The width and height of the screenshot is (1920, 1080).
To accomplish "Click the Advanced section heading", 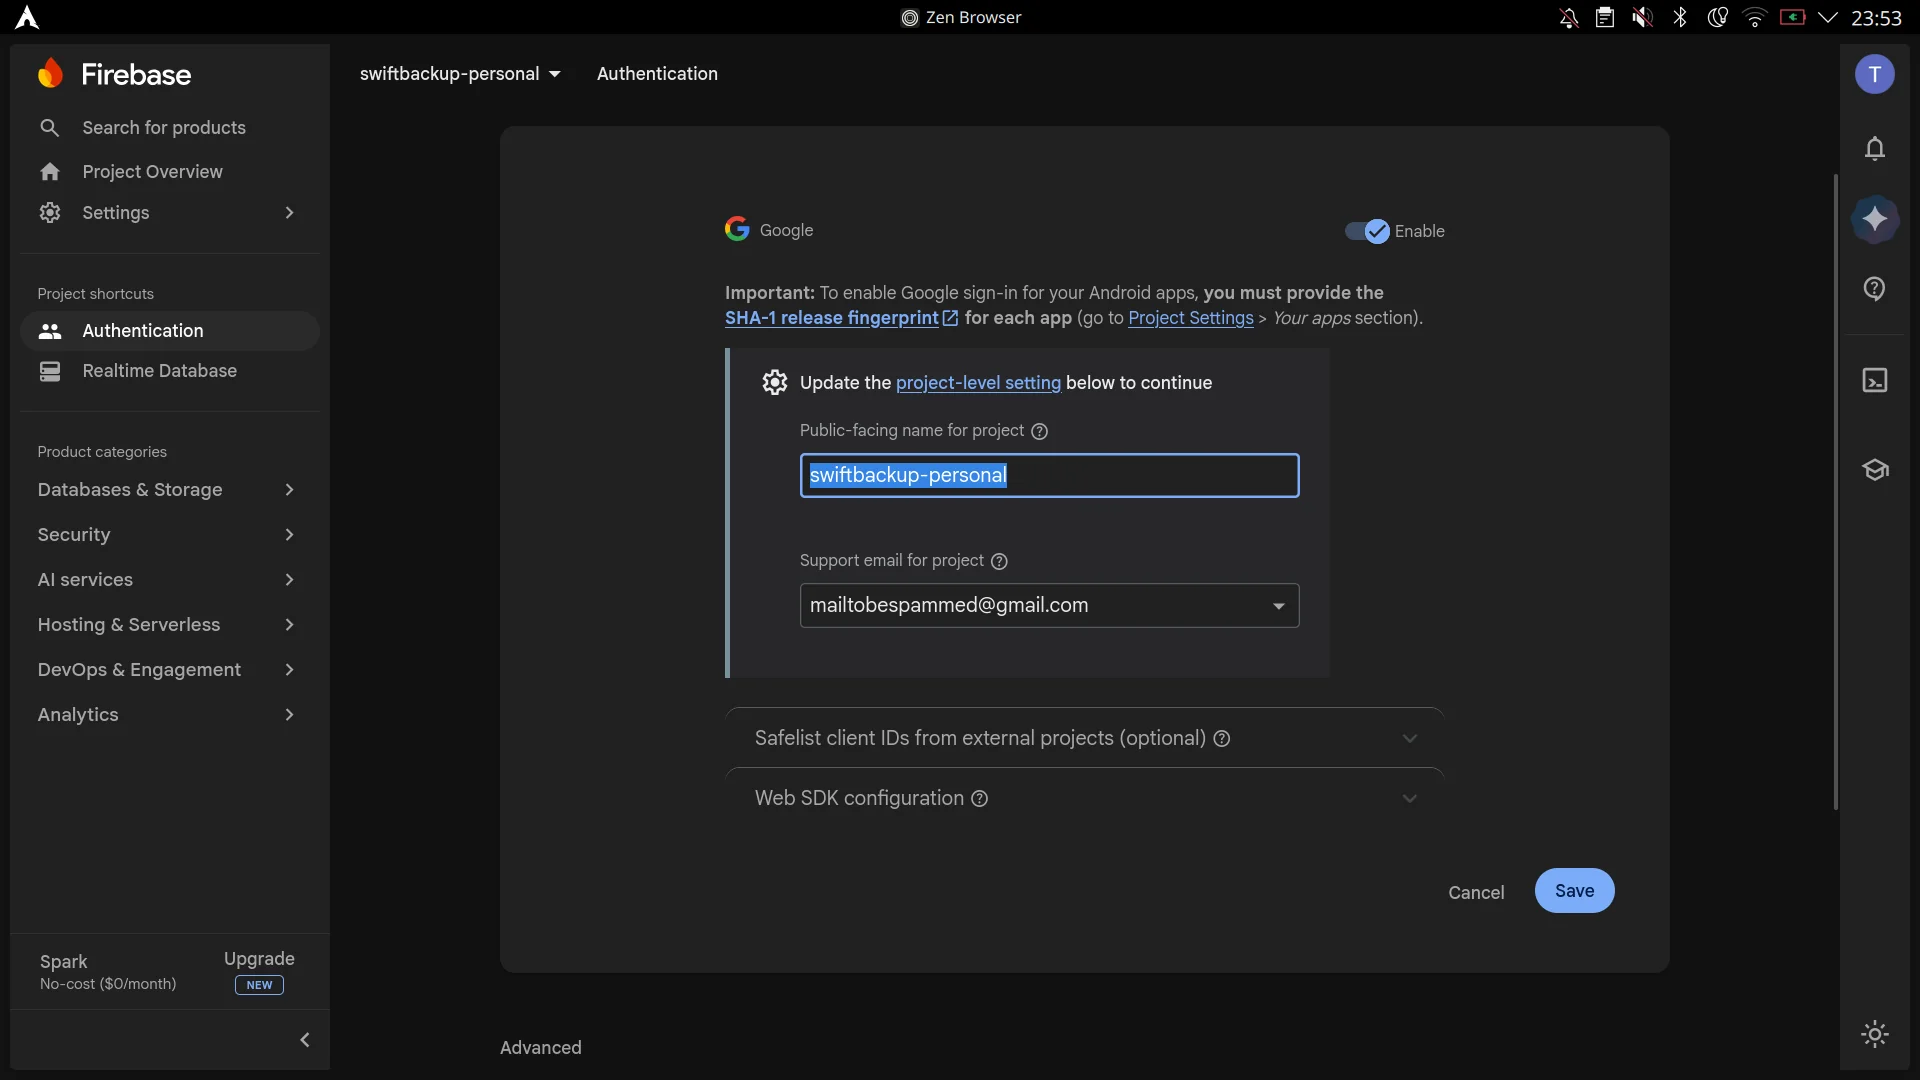I will click(x=541, y=1048).
